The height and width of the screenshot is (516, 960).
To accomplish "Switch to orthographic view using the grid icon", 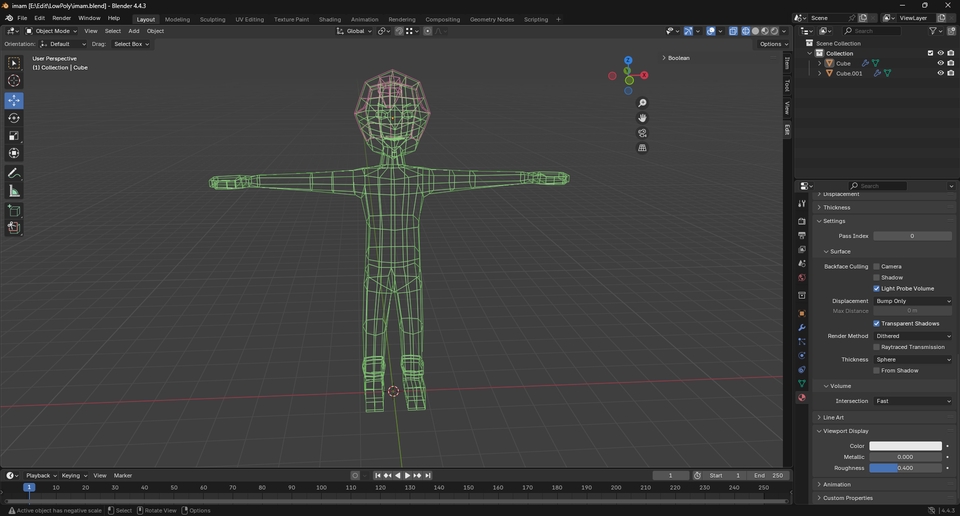I will [642, 148].
